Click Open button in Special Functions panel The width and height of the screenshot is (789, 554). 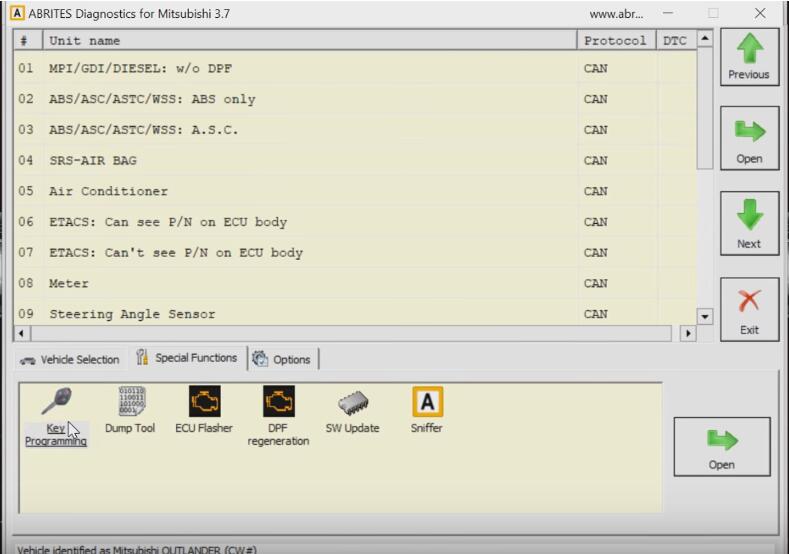tap(722, 446)
